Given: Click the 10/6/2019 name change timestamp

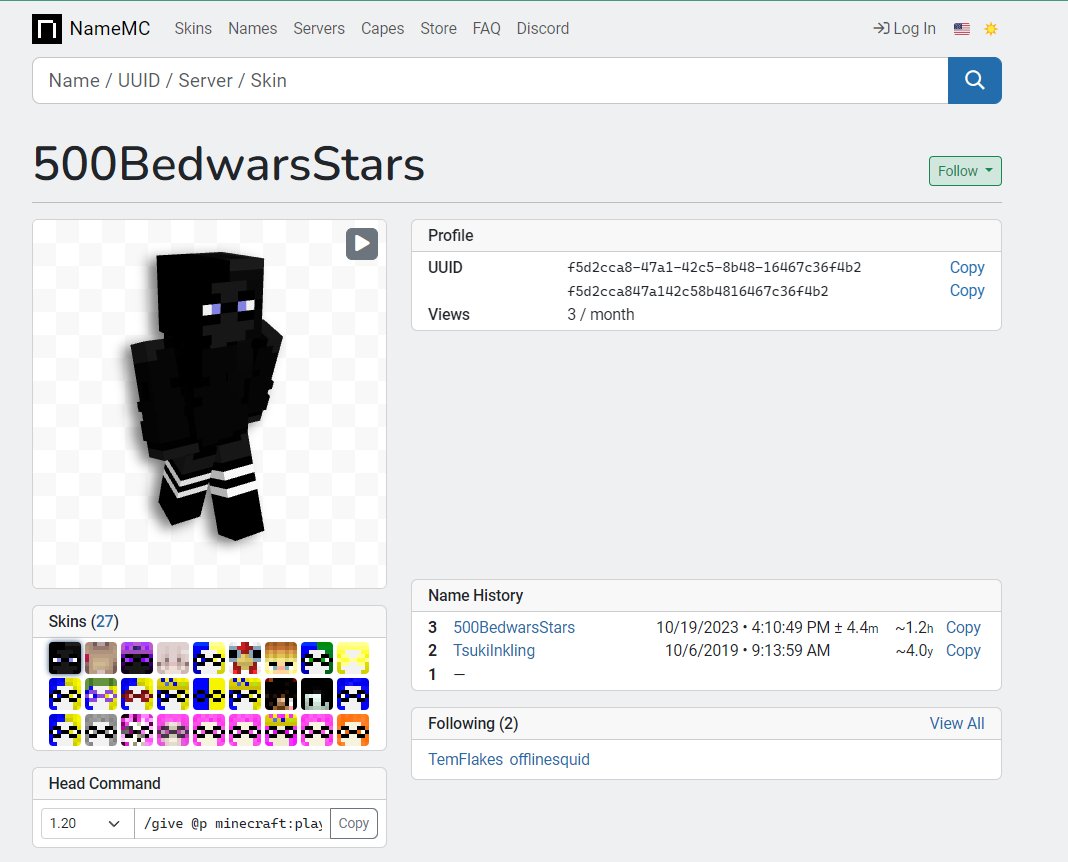Looking at the screenshot, I should [x=747, y=650].
